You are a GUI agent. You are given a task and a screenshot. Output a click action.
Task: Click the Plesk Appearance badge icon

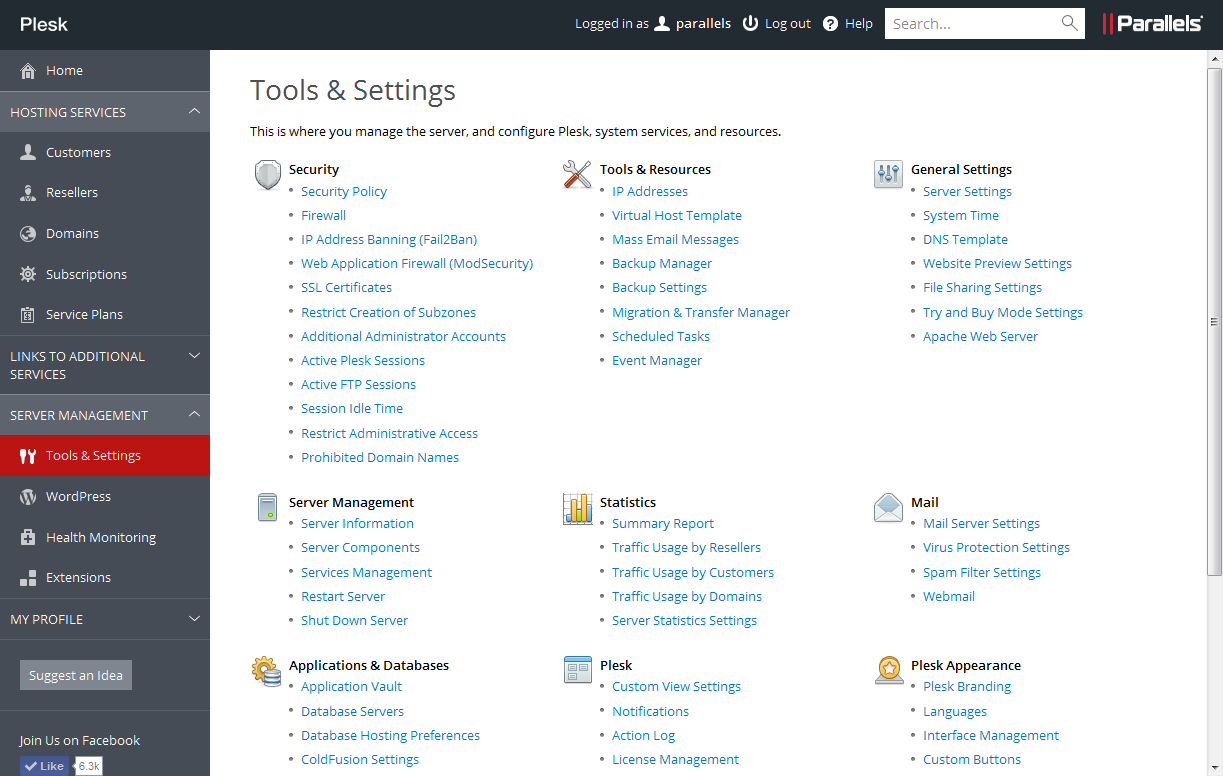[x=889, y=671]
